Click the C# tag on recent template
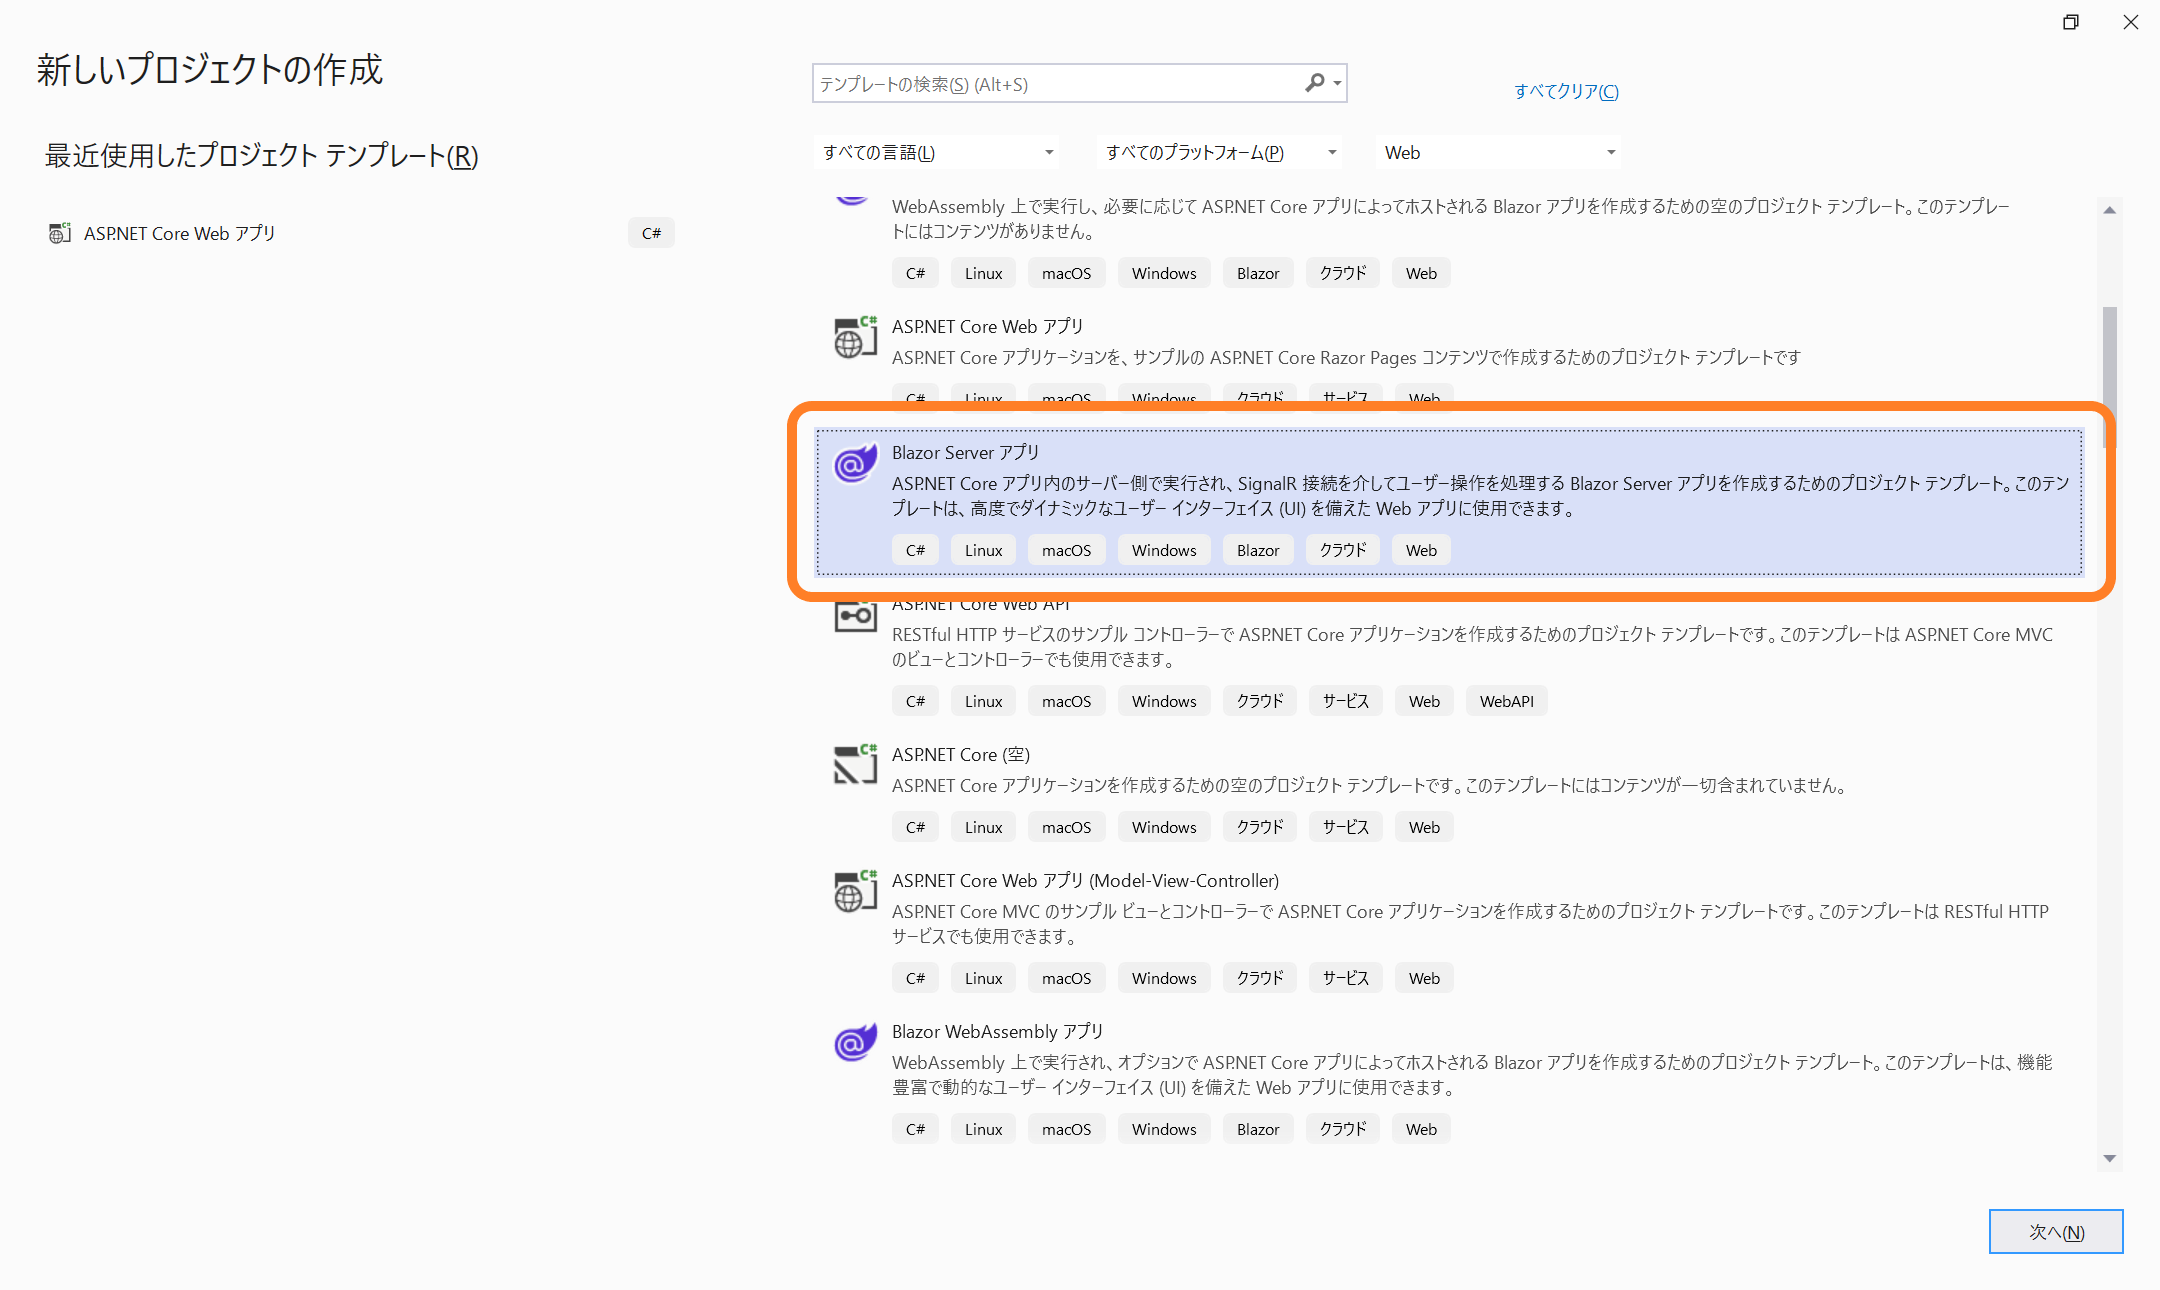 651,233
